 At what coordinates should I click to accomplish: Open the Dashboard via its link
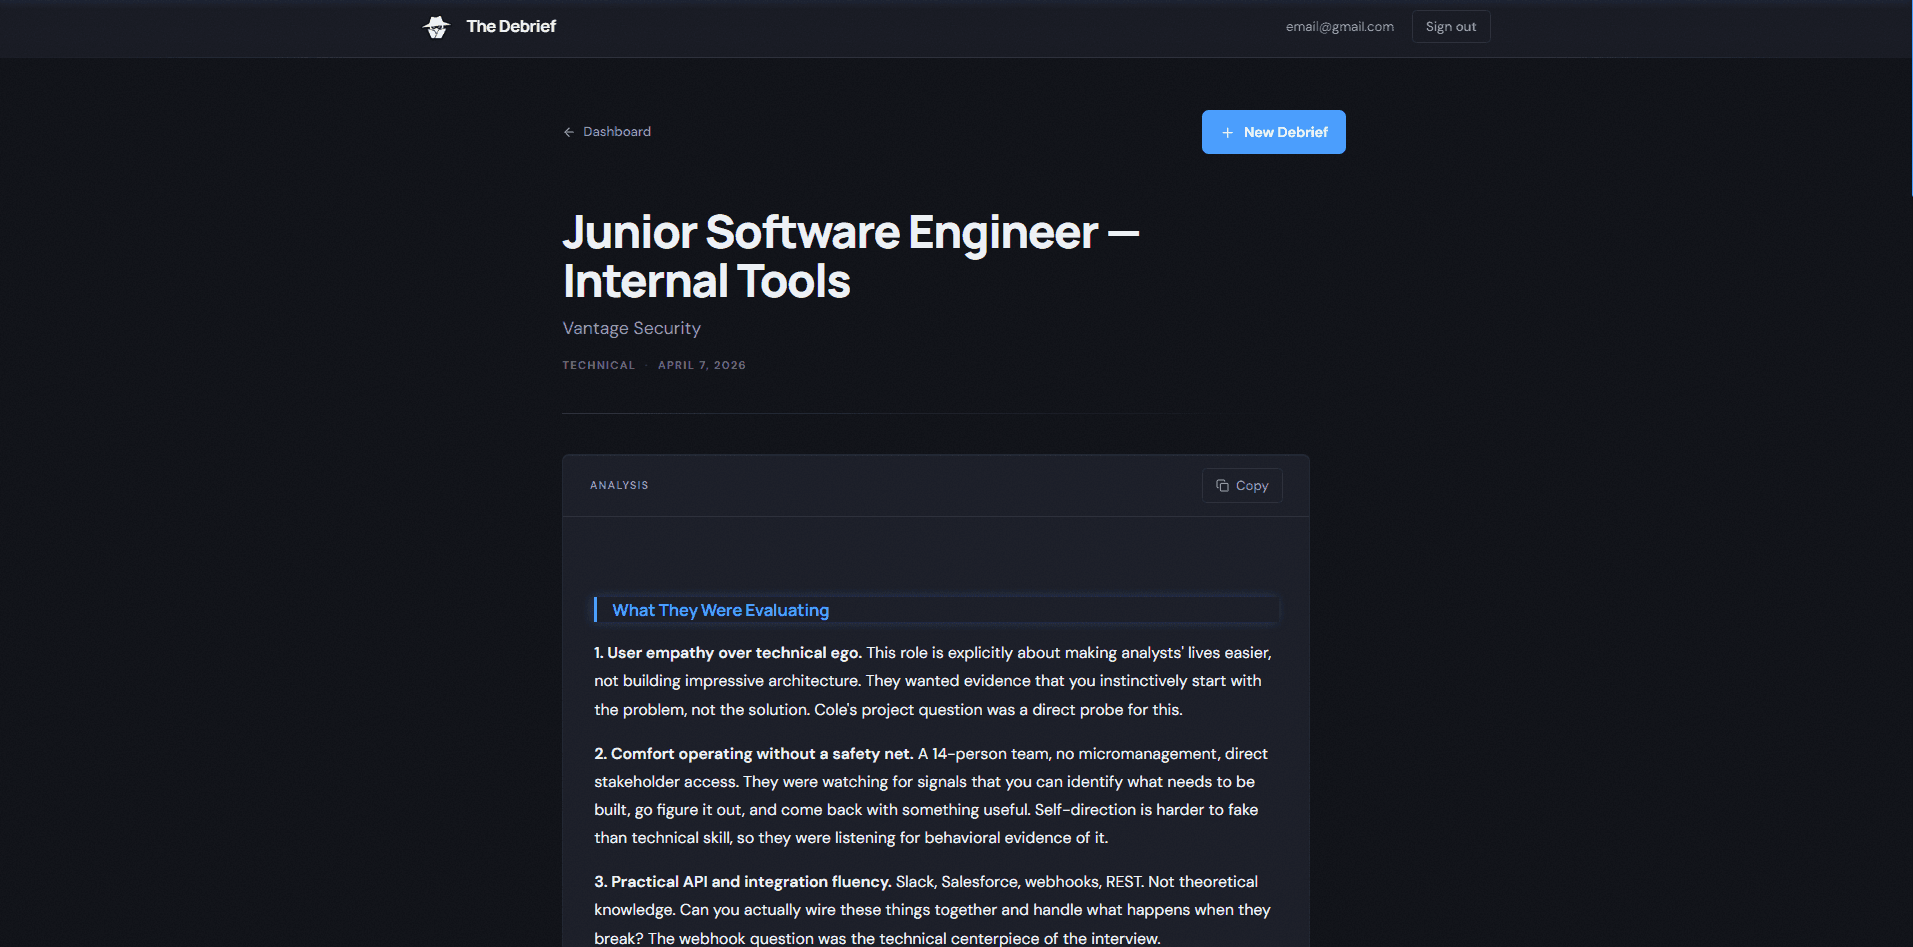point(616,131)
